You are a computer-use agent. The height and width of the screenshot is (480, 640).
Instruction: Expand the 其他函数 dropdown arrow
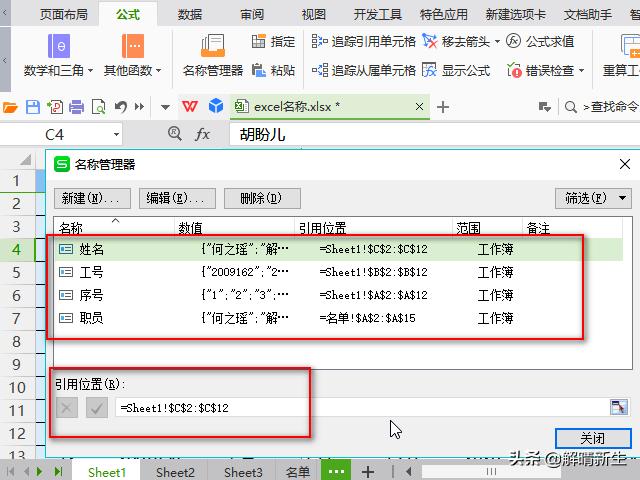point(158,71)
